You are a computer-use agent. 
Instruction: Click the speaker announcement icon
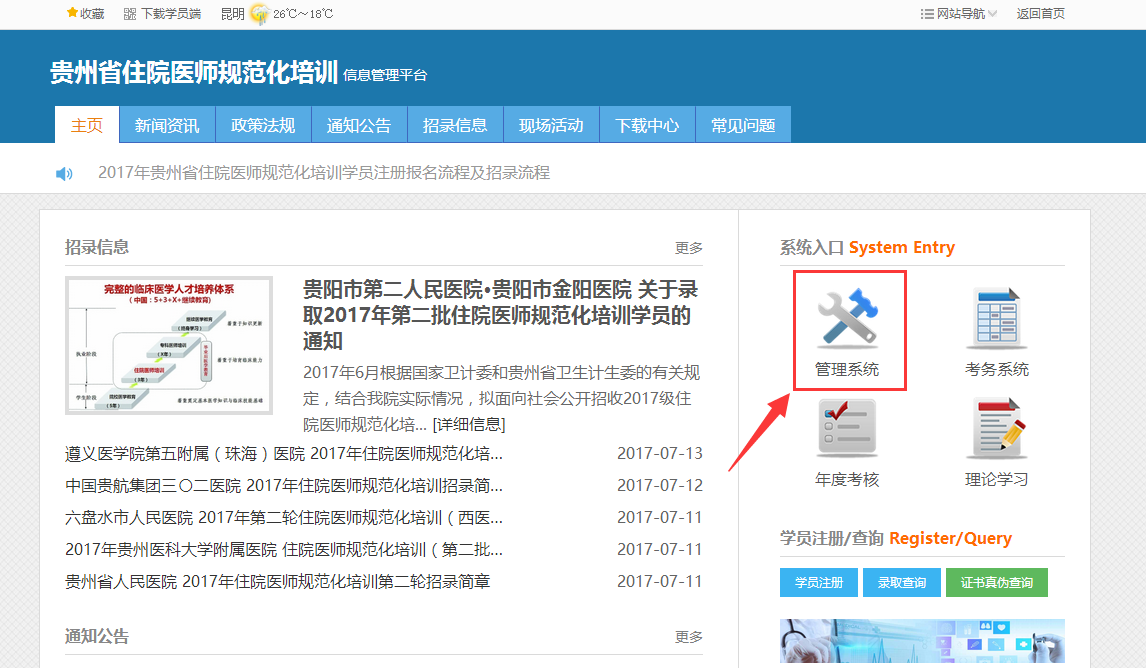64,173
